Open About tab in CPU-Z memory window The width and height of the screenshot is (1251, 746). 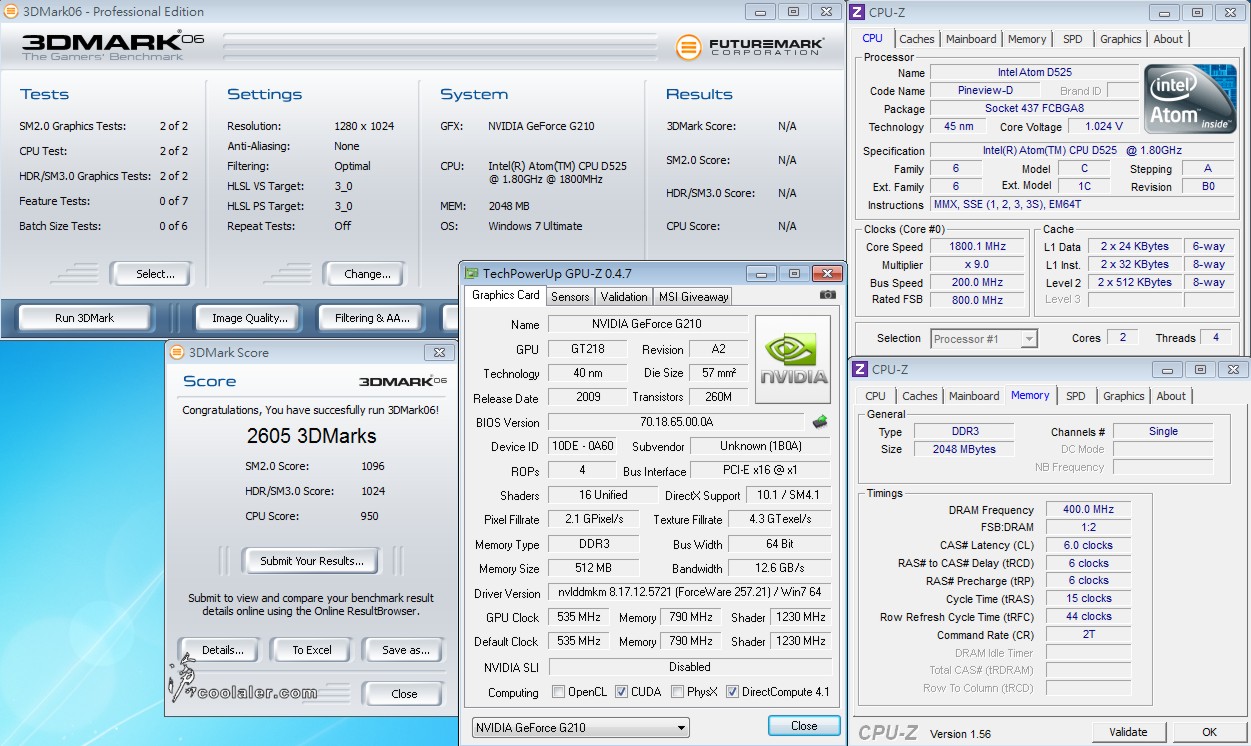point(1171,396)
